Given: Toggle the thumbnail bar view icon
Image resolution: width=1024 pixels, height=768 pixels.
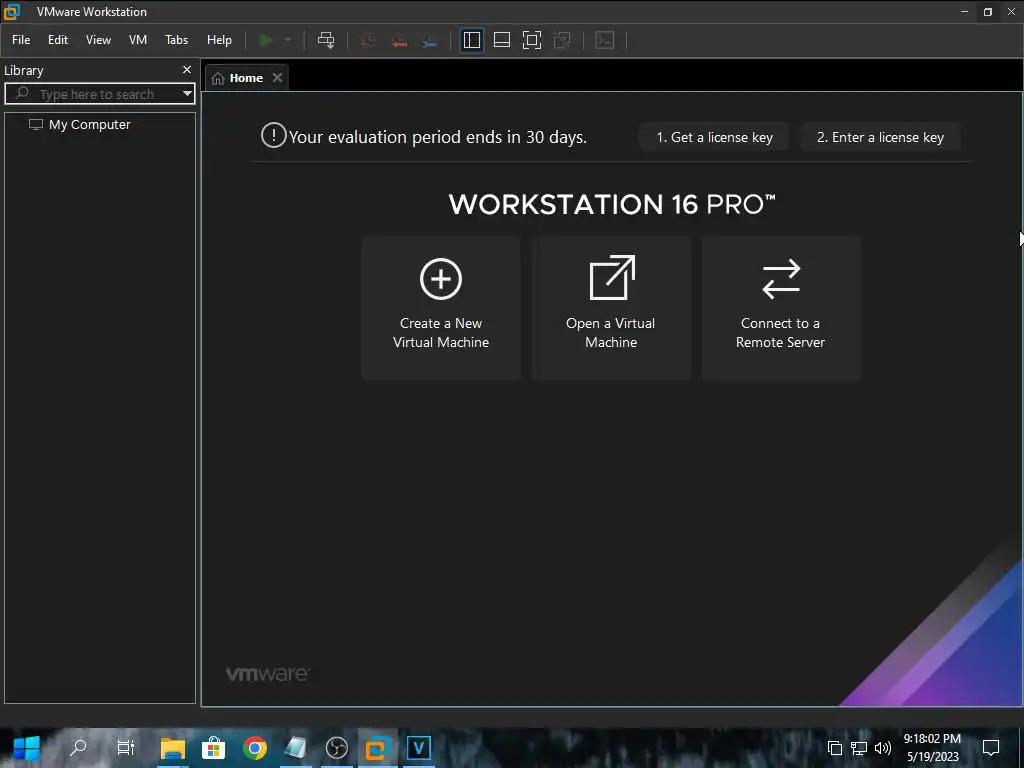Looking at the screenshot, I should pos(502,40).
